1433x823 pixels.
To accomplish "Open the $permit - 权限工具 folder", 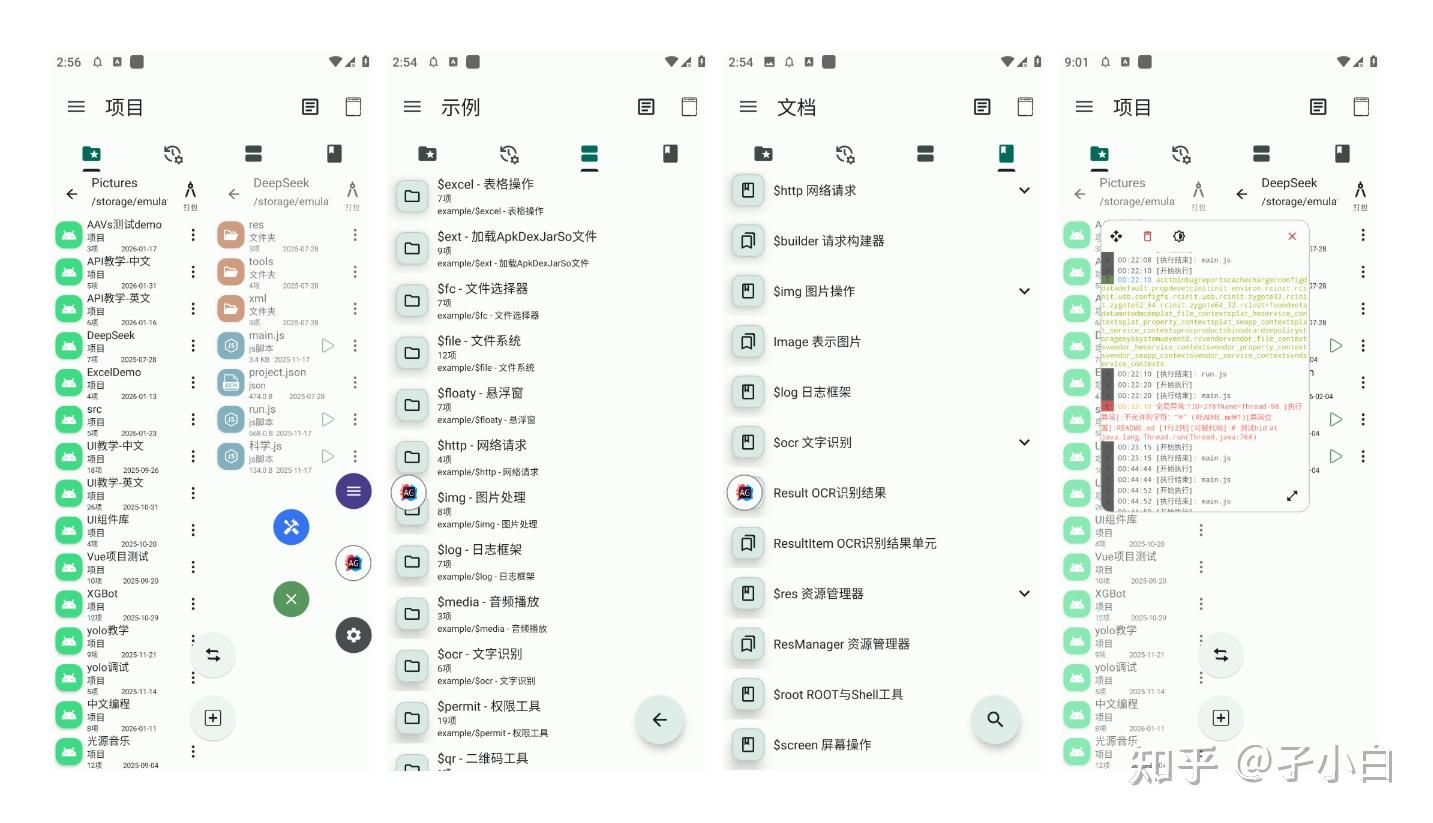I will pos(551,718).
